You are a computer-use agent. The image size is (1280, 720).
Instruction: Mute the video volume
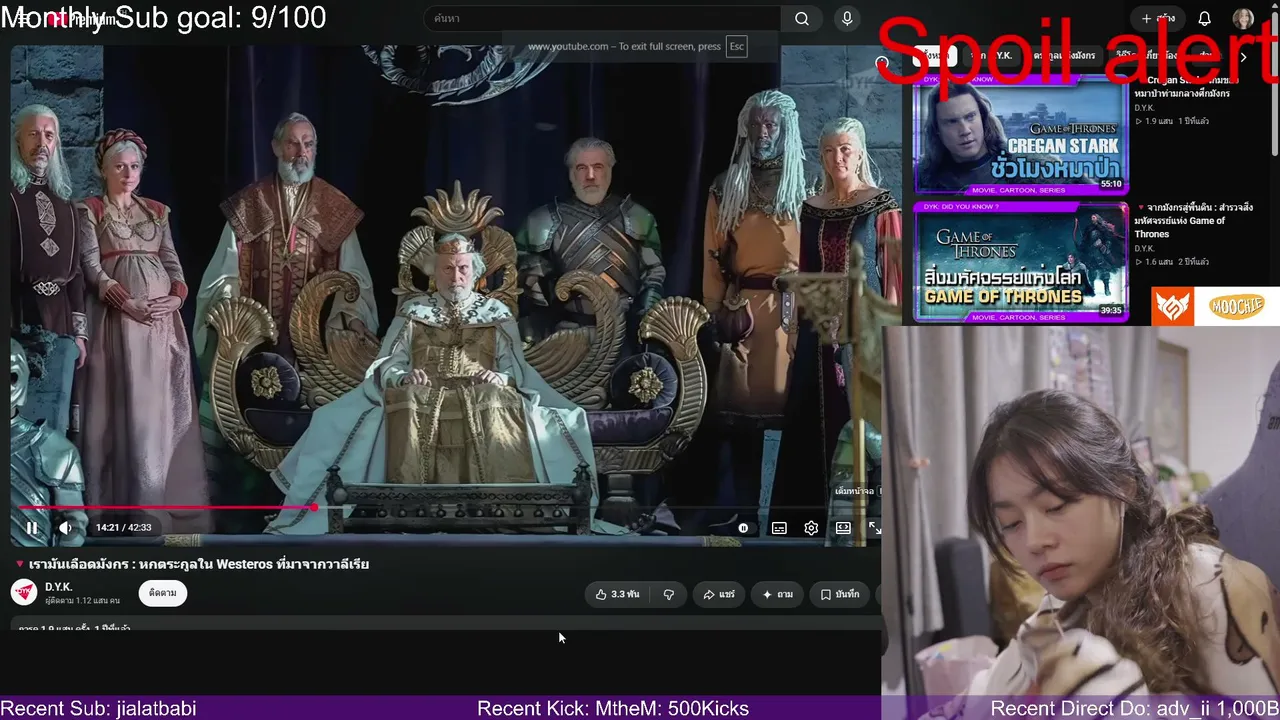tap(65, 528)
